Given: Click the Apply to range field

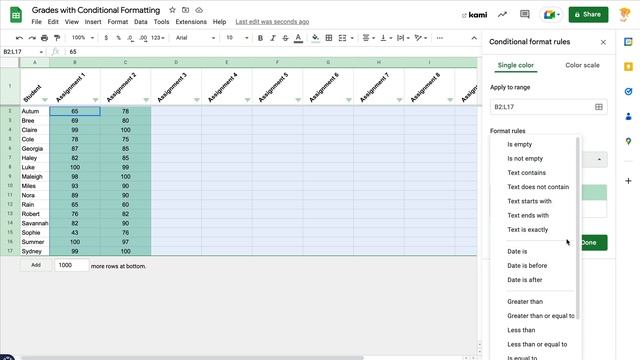Looking at the screenshot, I should point(549,107).
